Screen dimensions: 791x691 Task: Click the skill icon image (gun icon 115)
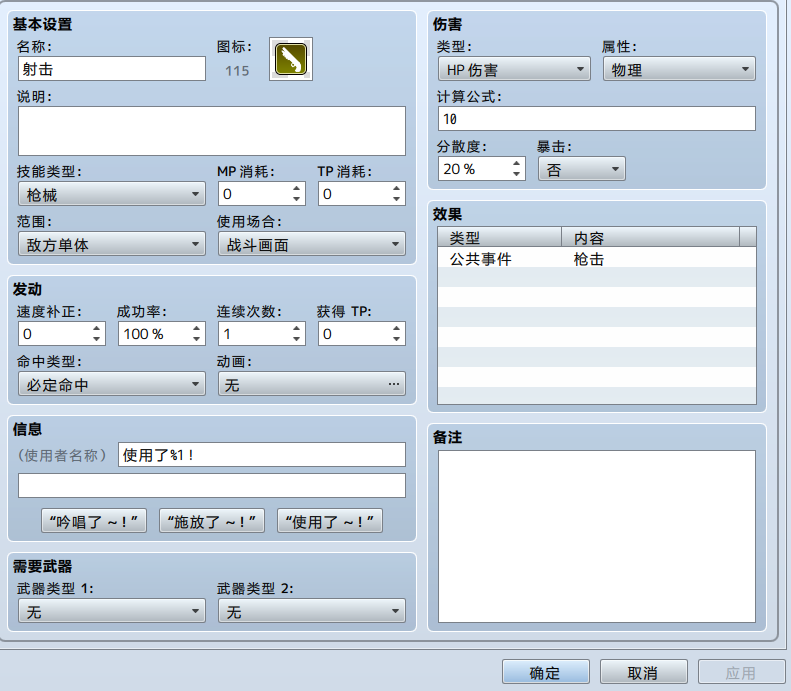(x=291, y=59)
